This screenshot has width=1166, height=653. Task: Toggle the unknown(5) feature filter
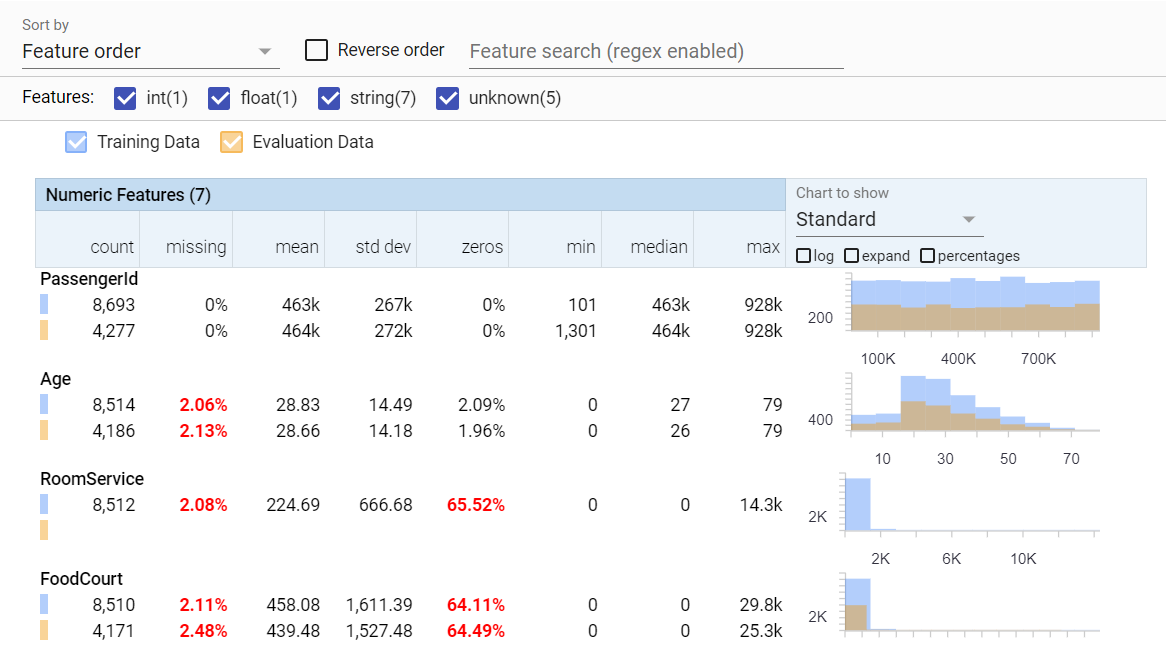coord(449,98)
